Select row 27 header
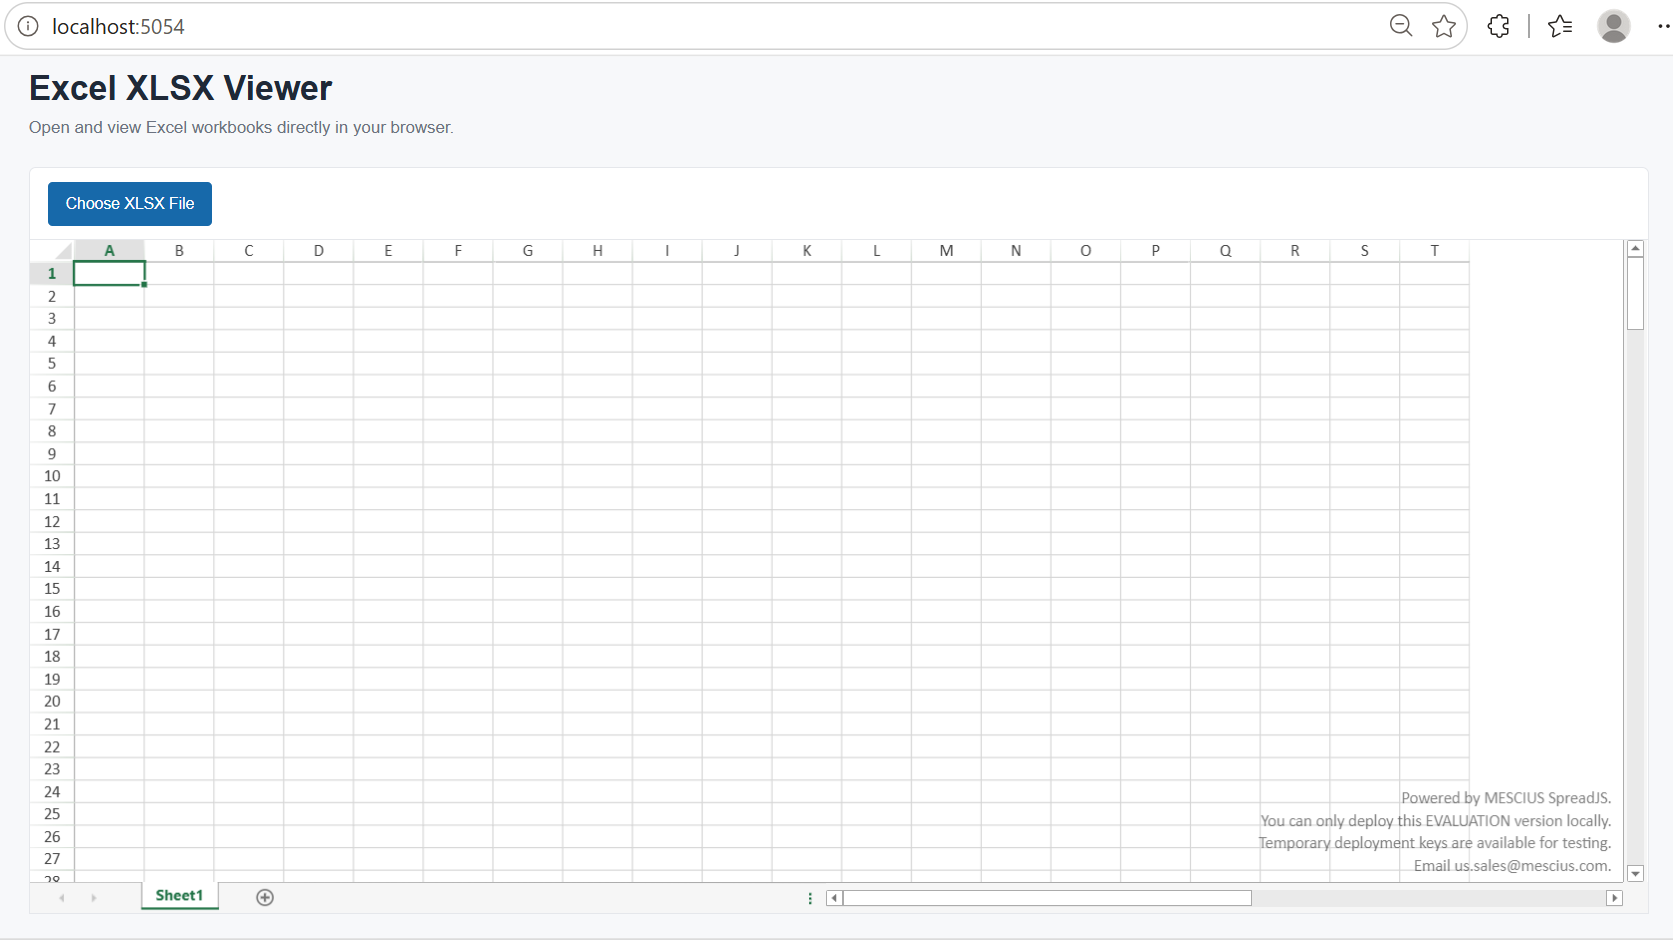Viewport: 1673px width, 940px height. [52, 859]
